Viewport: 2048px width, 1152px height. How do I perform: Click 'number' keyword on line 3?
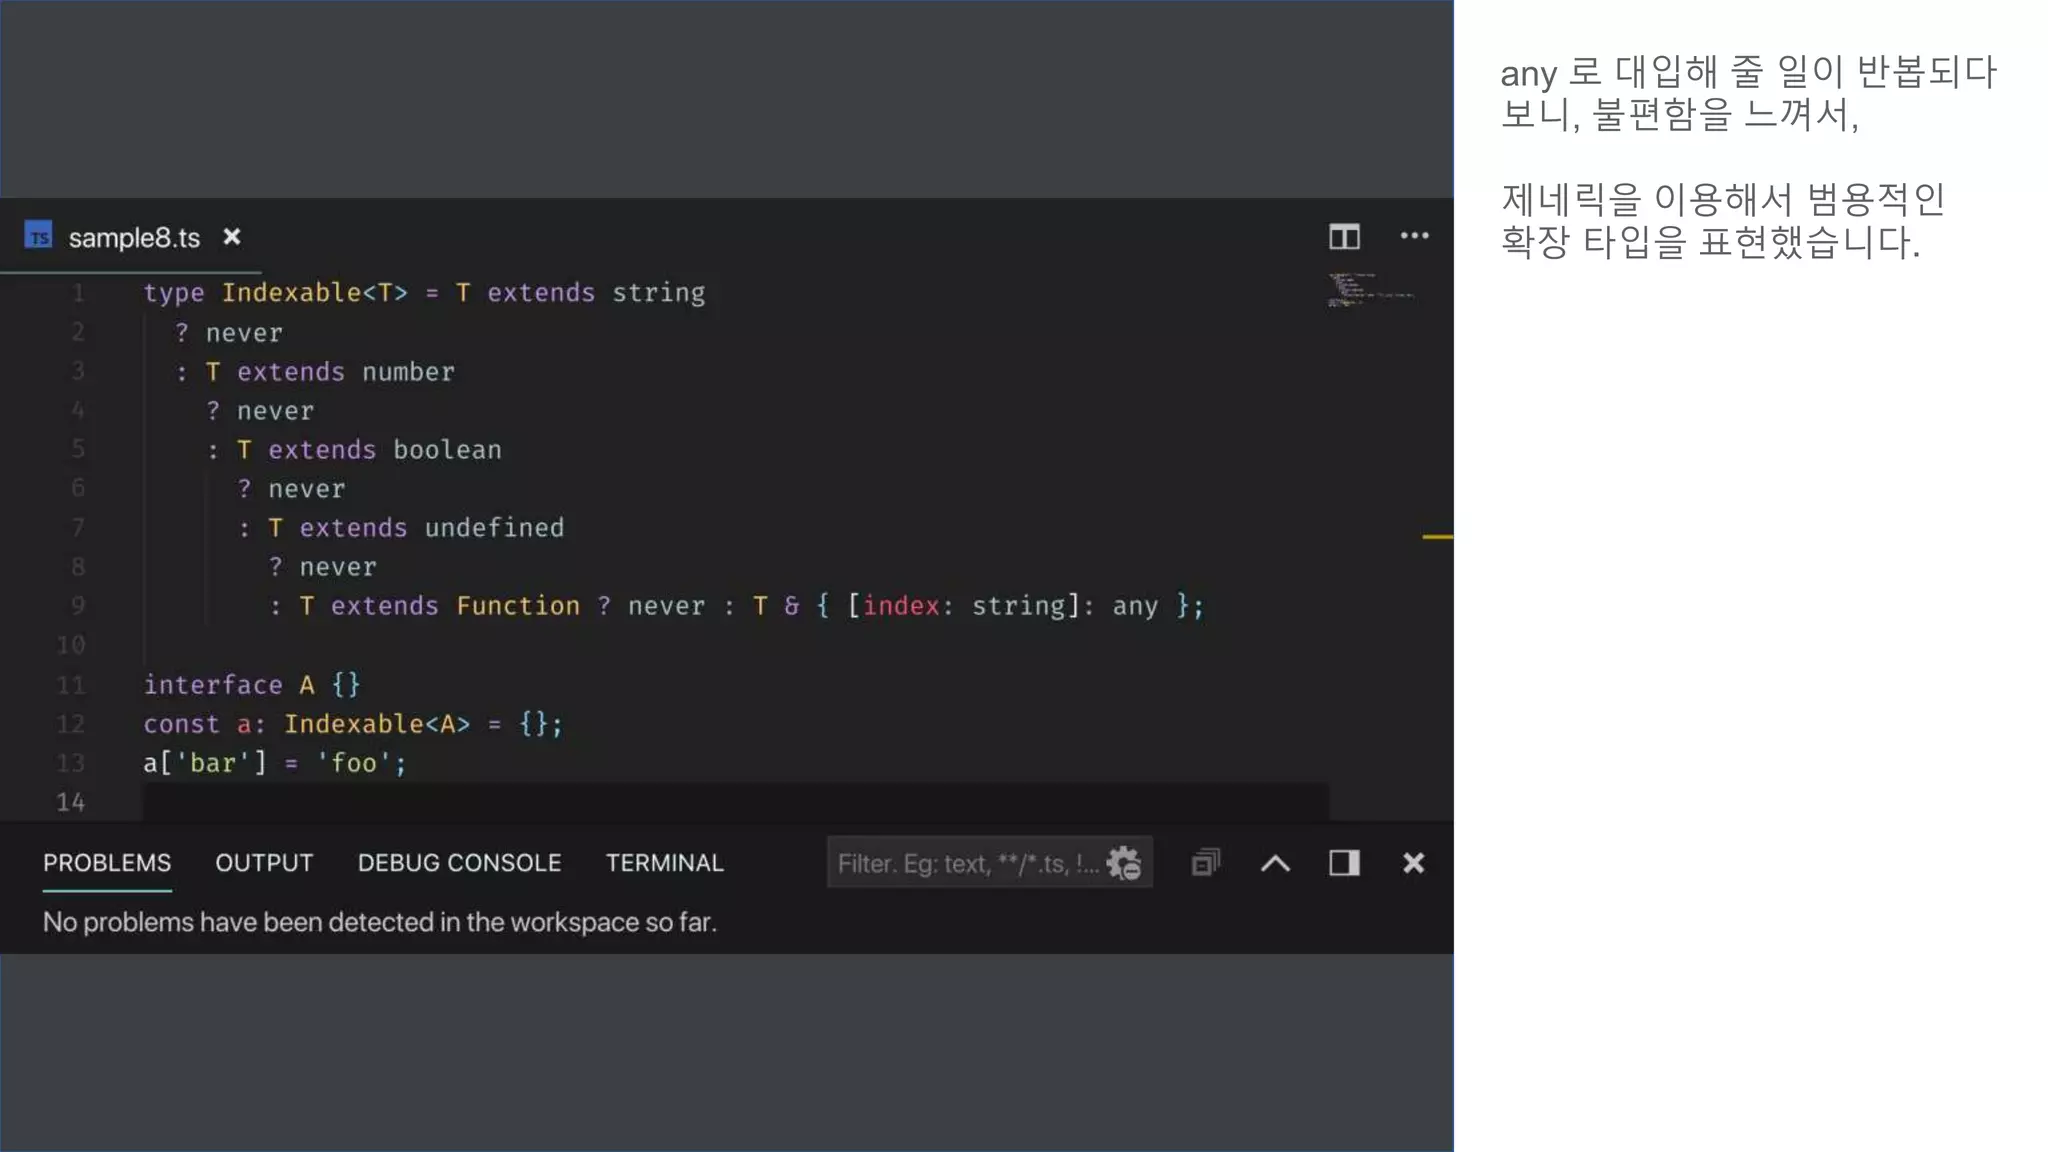(x=408, y=372)
